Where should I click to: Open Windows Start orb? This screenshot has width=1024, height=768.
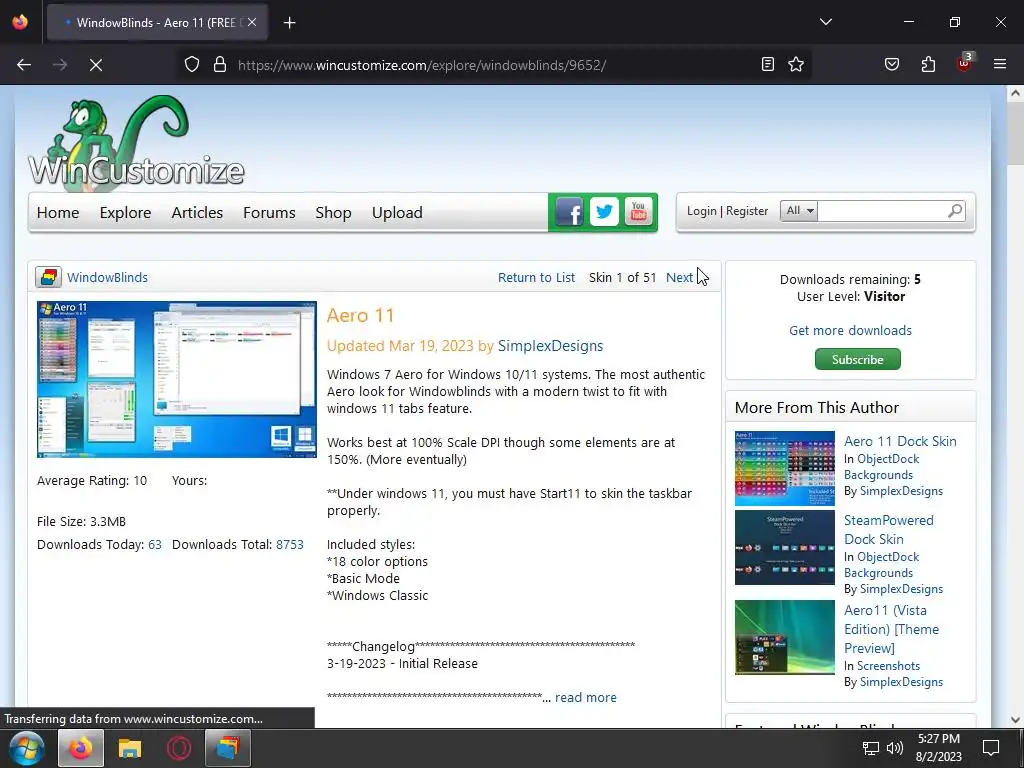point(27,748)
